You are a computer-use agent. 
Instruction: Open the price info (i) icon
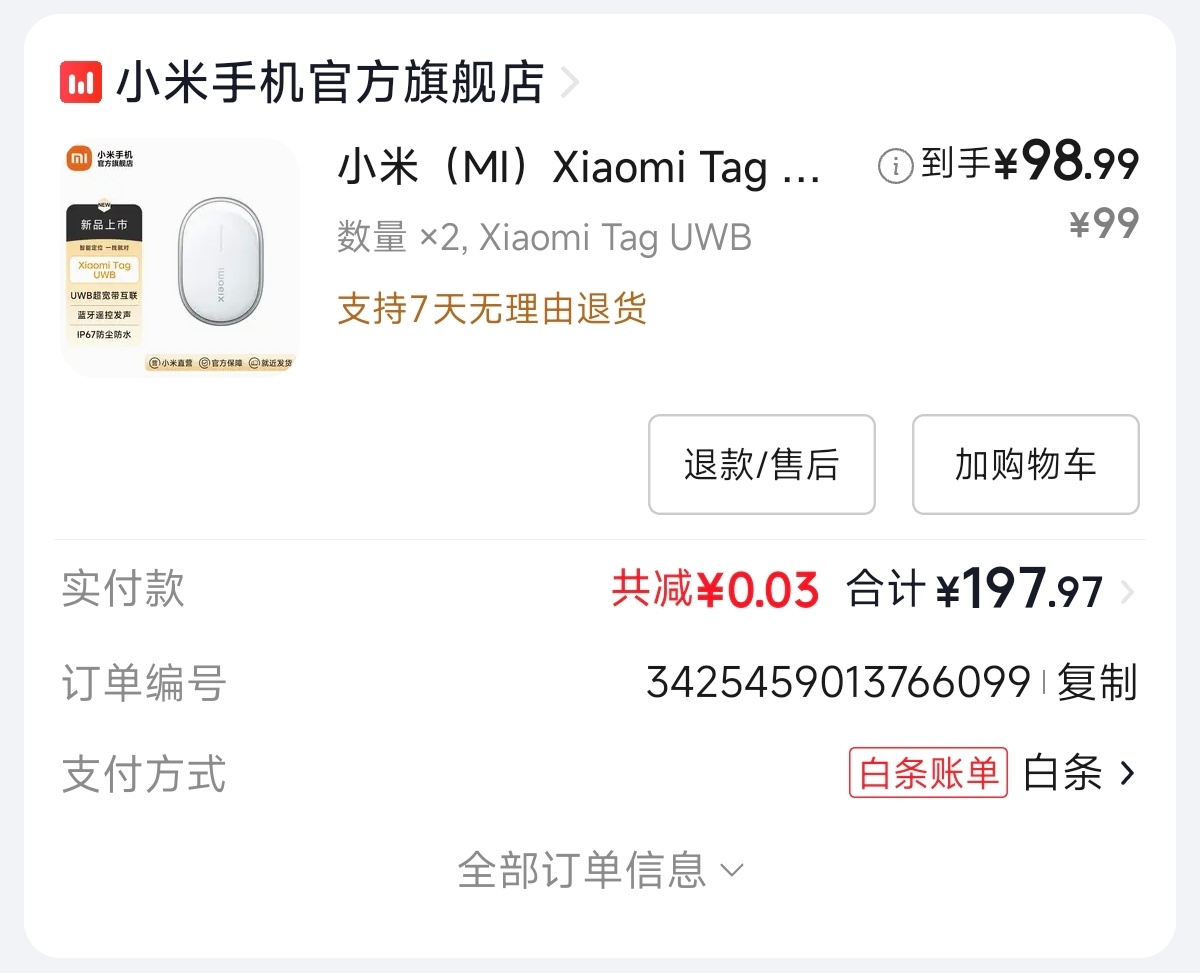click(894, 162)
